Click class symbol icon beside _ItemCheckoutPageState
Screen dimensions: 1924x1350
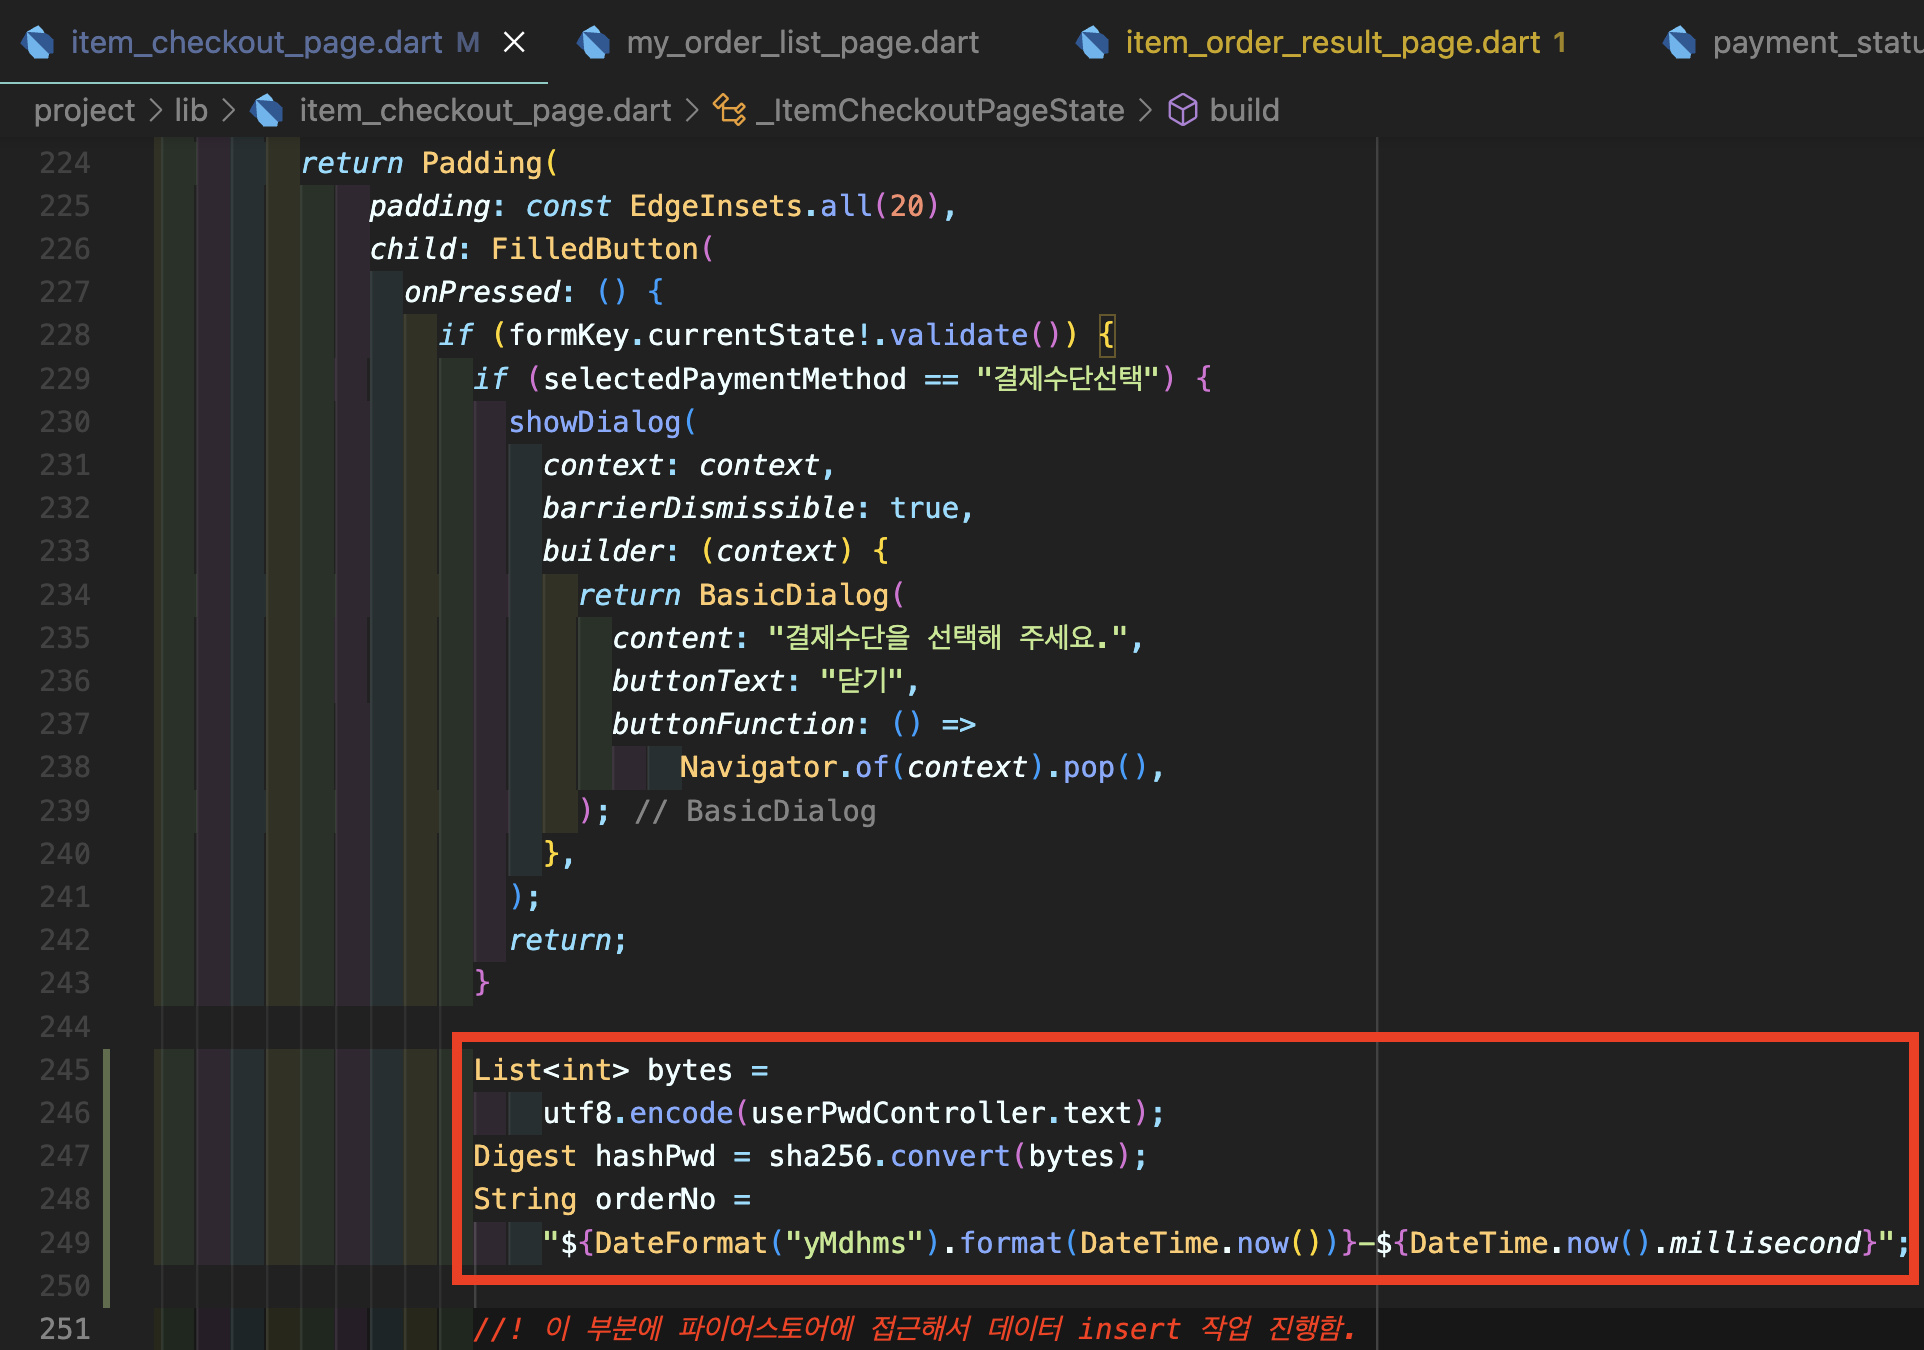[729, 110]
